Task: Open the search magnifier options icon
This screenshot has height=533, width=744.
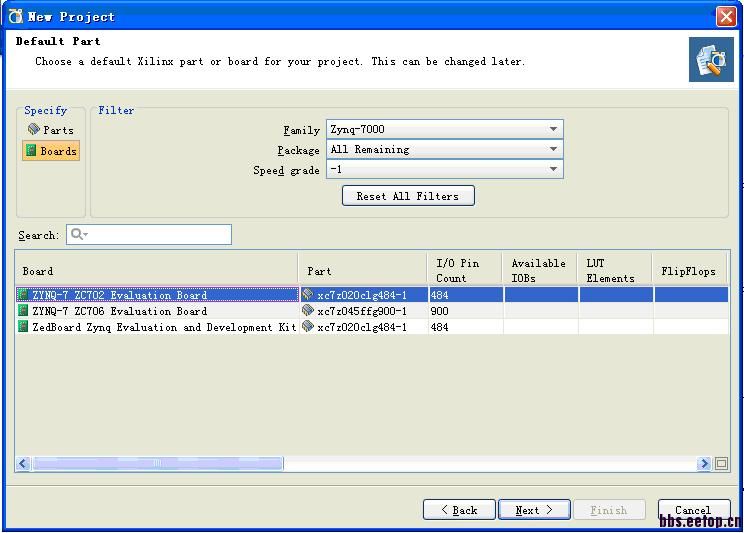Action: (79, 234)
